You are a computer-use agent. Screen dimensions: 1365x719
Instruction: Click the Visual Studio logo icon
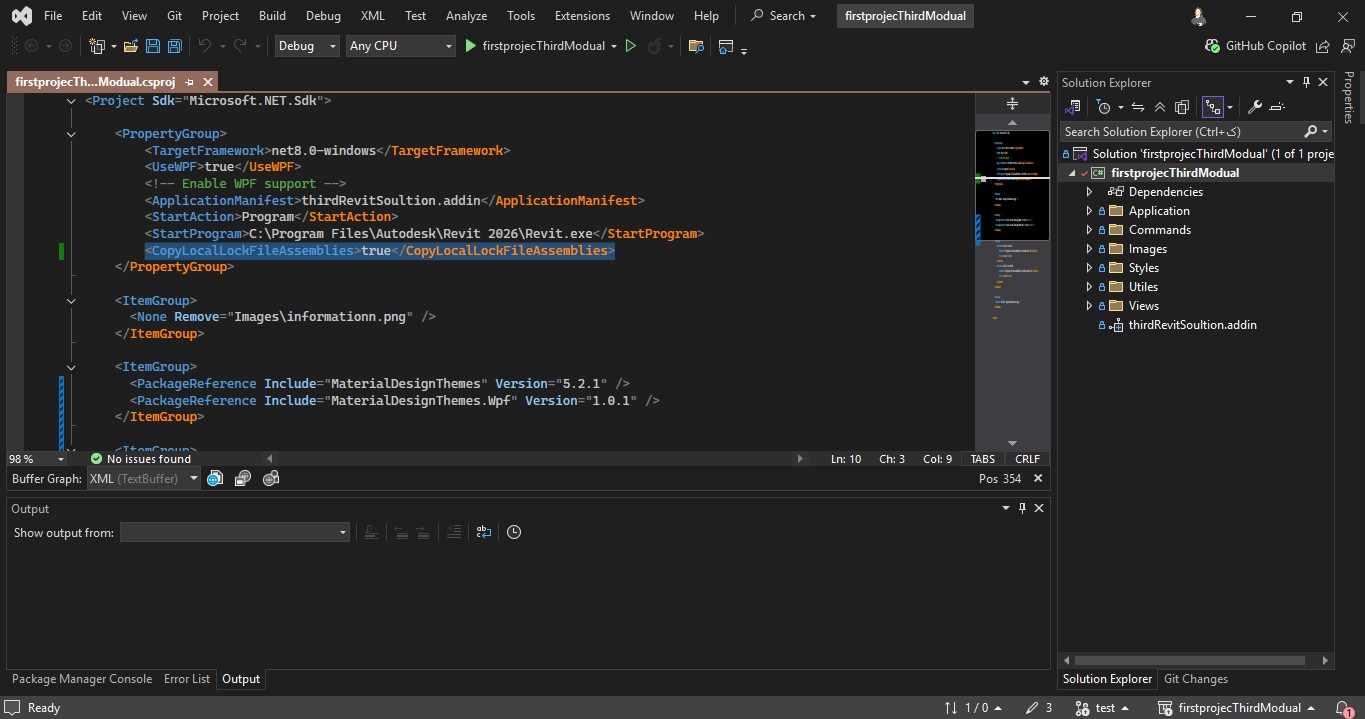tap(20, 16)
